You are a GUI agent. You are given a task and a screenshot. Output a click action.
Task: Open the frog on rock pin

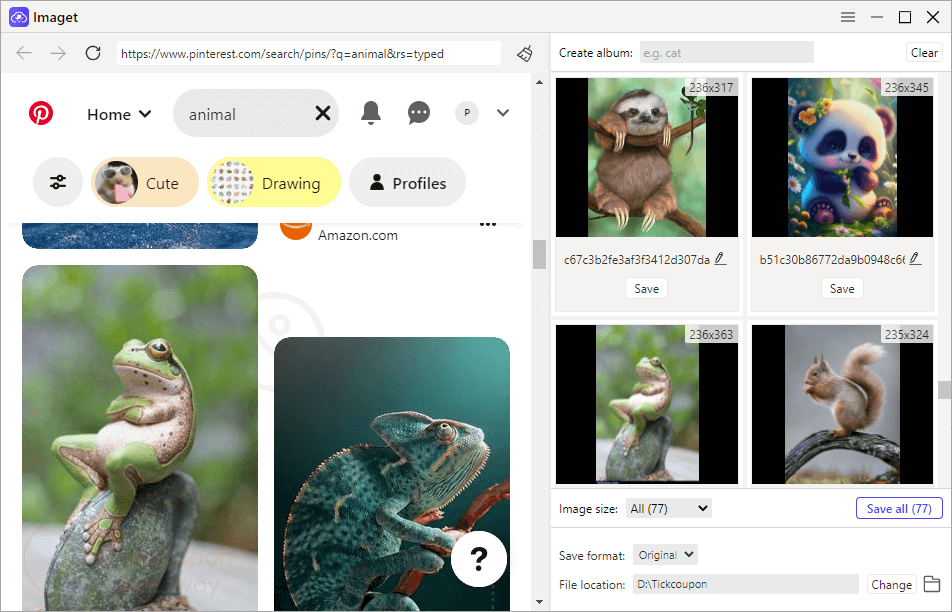tap(140, 437)
